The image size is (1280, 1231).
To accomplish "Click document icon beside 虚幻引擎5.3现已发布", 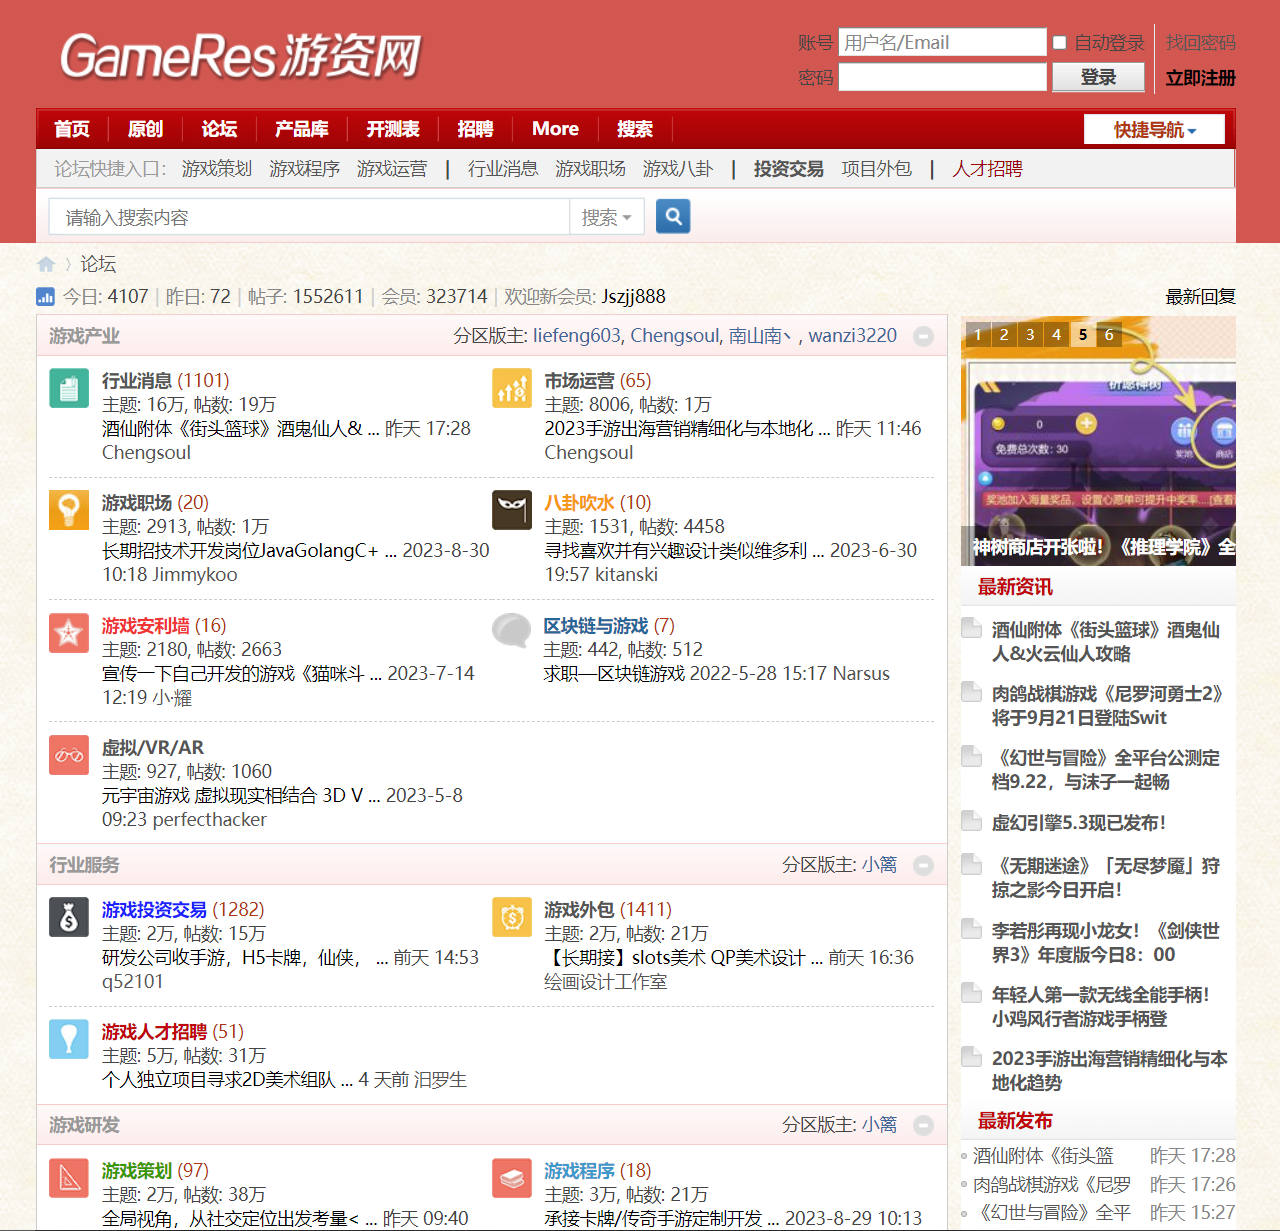I will 971,821.
